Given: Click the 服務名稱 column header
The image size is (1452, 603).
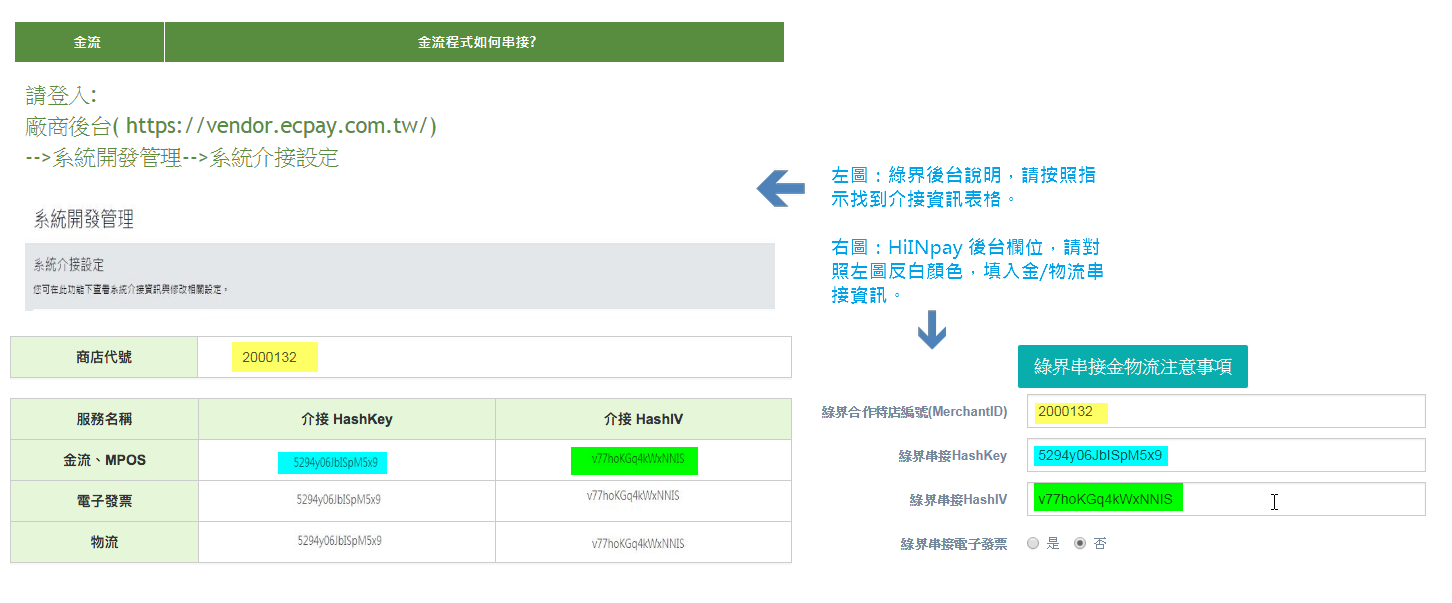Looking at the screenshot, I should pyautogui.click(x=104, y=419).
